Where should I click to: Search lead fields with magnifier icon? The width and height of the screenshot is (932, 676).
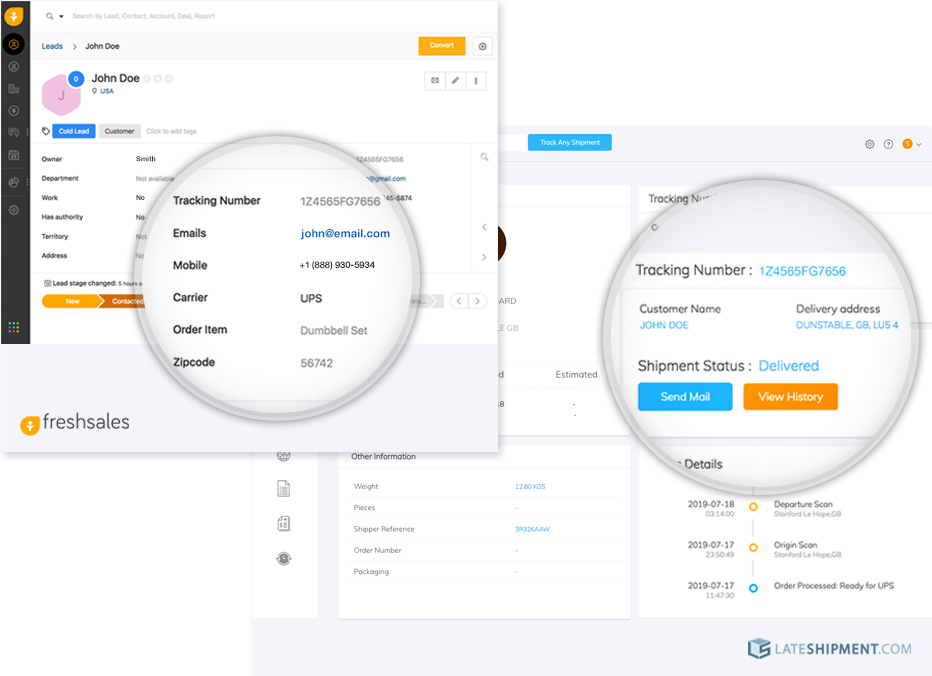(484, 157)
